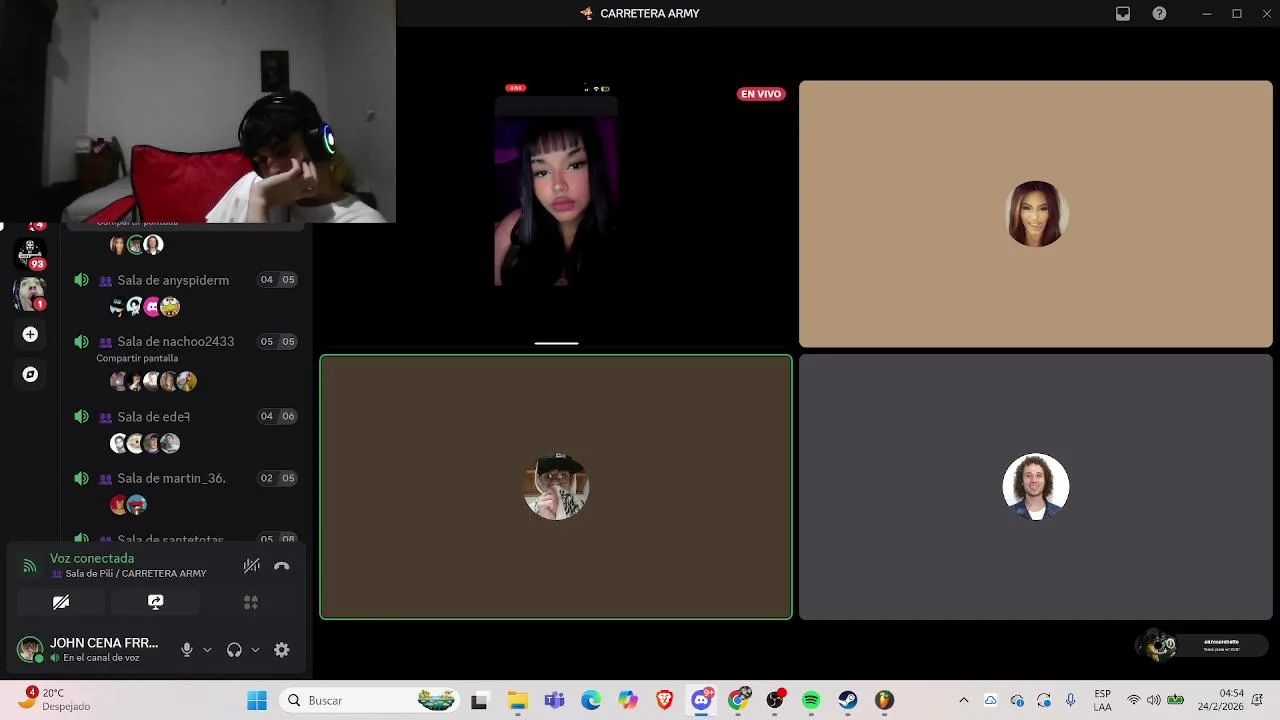
Task: Switch ESP LAA keyboard language indicator
Action: 1102,700
